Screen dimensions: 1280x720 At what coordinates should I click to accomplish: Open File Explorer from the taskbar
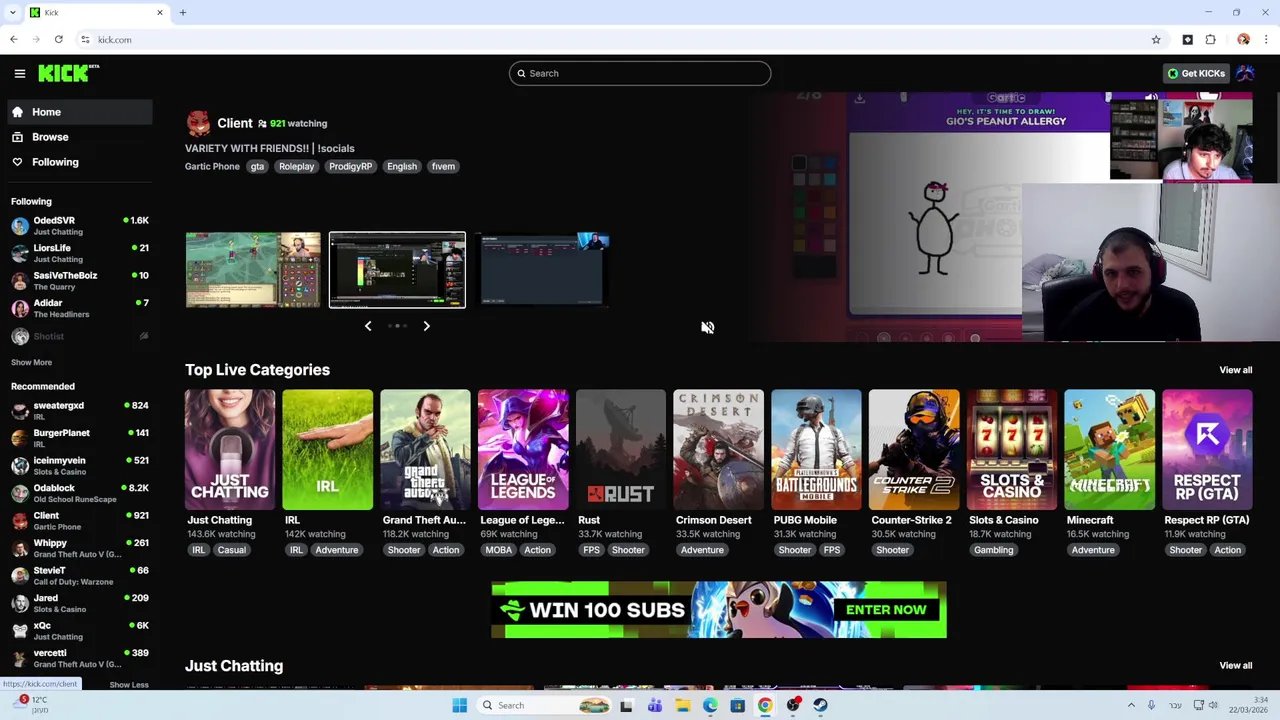tap(682, 705)
